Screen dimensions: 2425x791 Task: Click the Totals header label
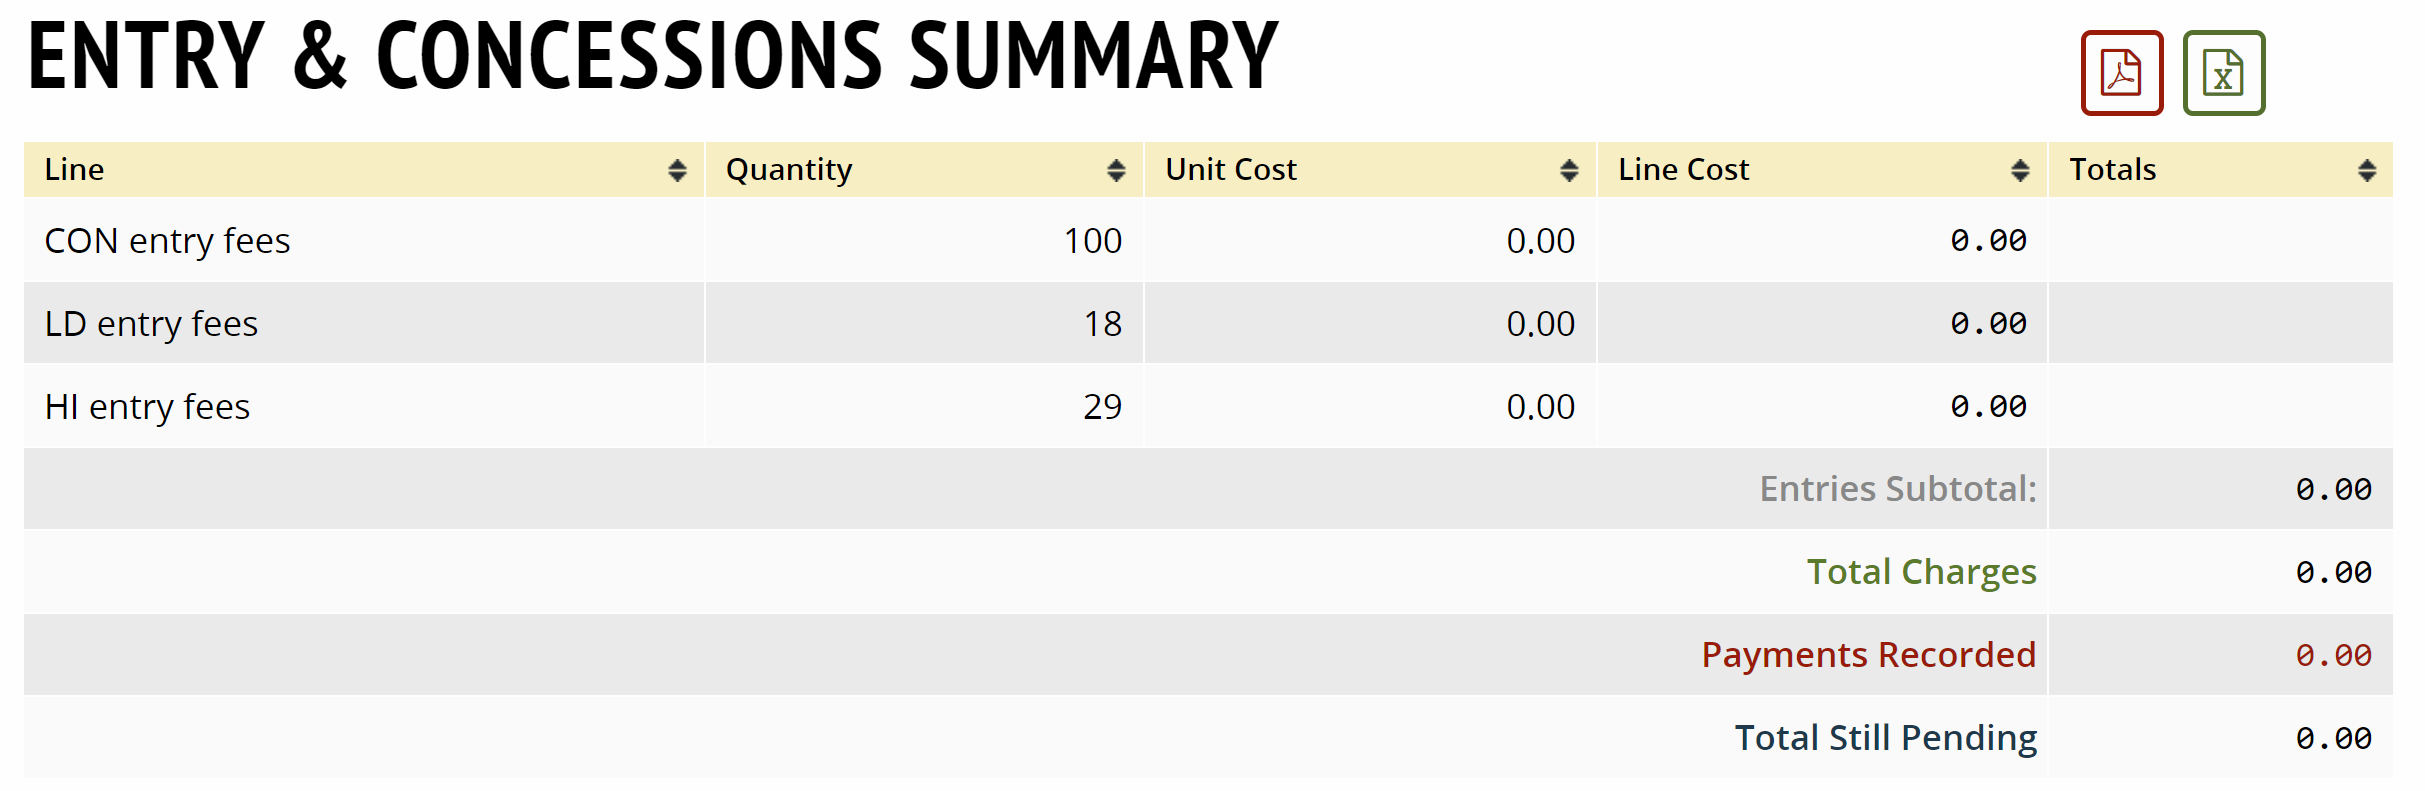(x=2112, y=170)
